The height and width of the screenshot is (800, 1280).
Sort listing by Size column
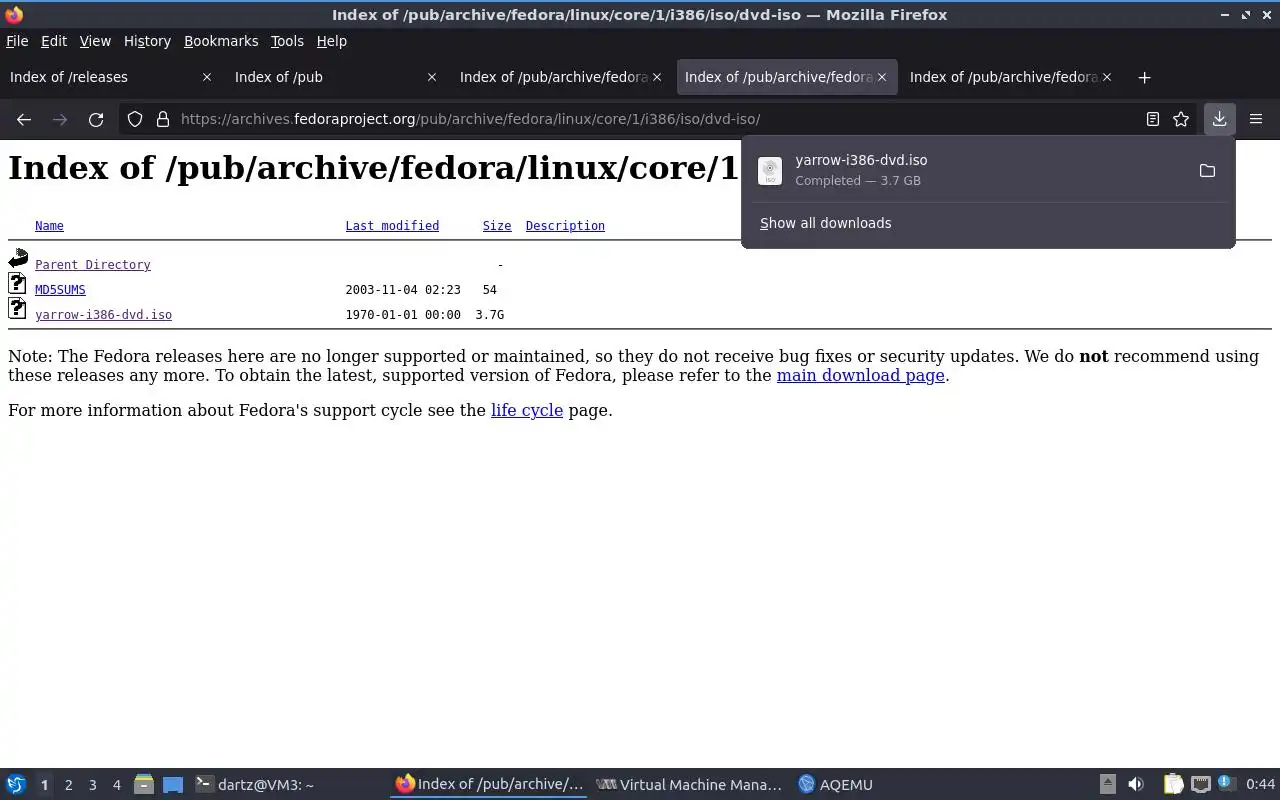(497, 226)
